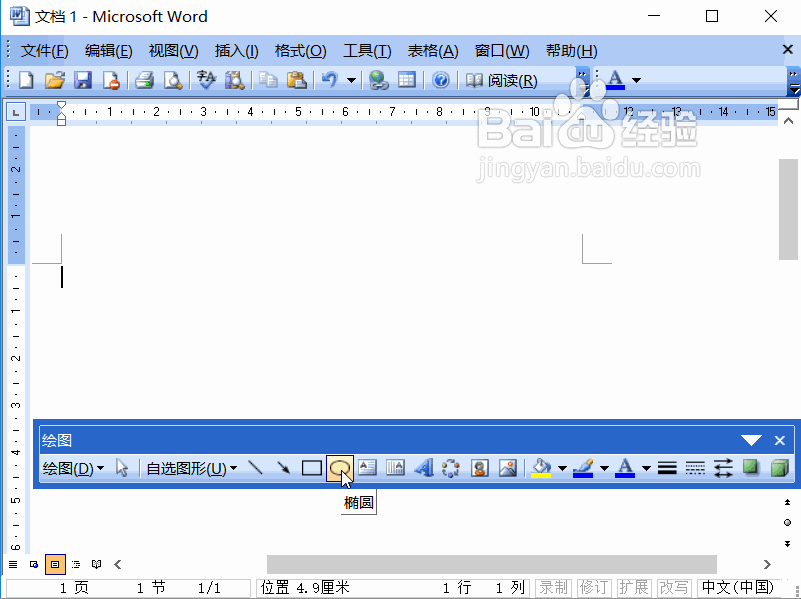Insert Clip Art from Drawing toolbar
The height and width of the screenshot is (599, 801).
(479, 468)
